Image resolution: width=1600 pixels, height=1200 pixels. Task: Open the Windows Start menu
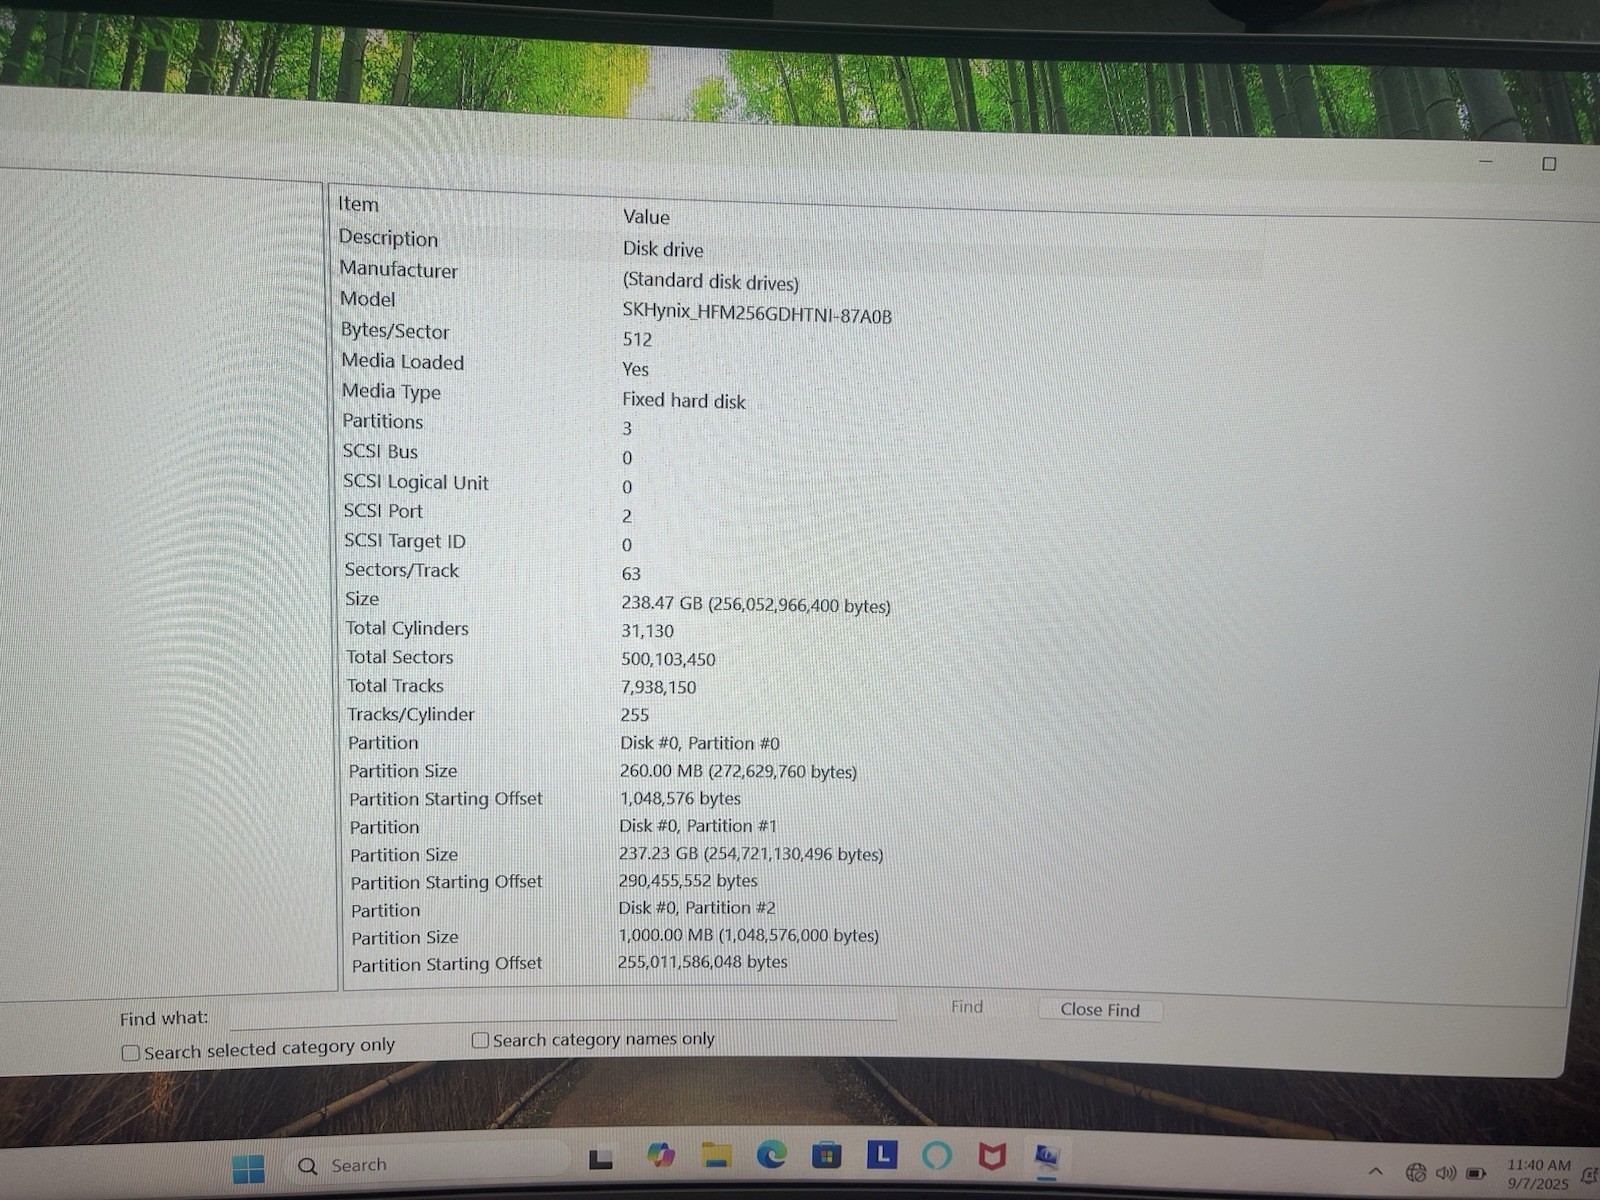tap(248, 1168)
